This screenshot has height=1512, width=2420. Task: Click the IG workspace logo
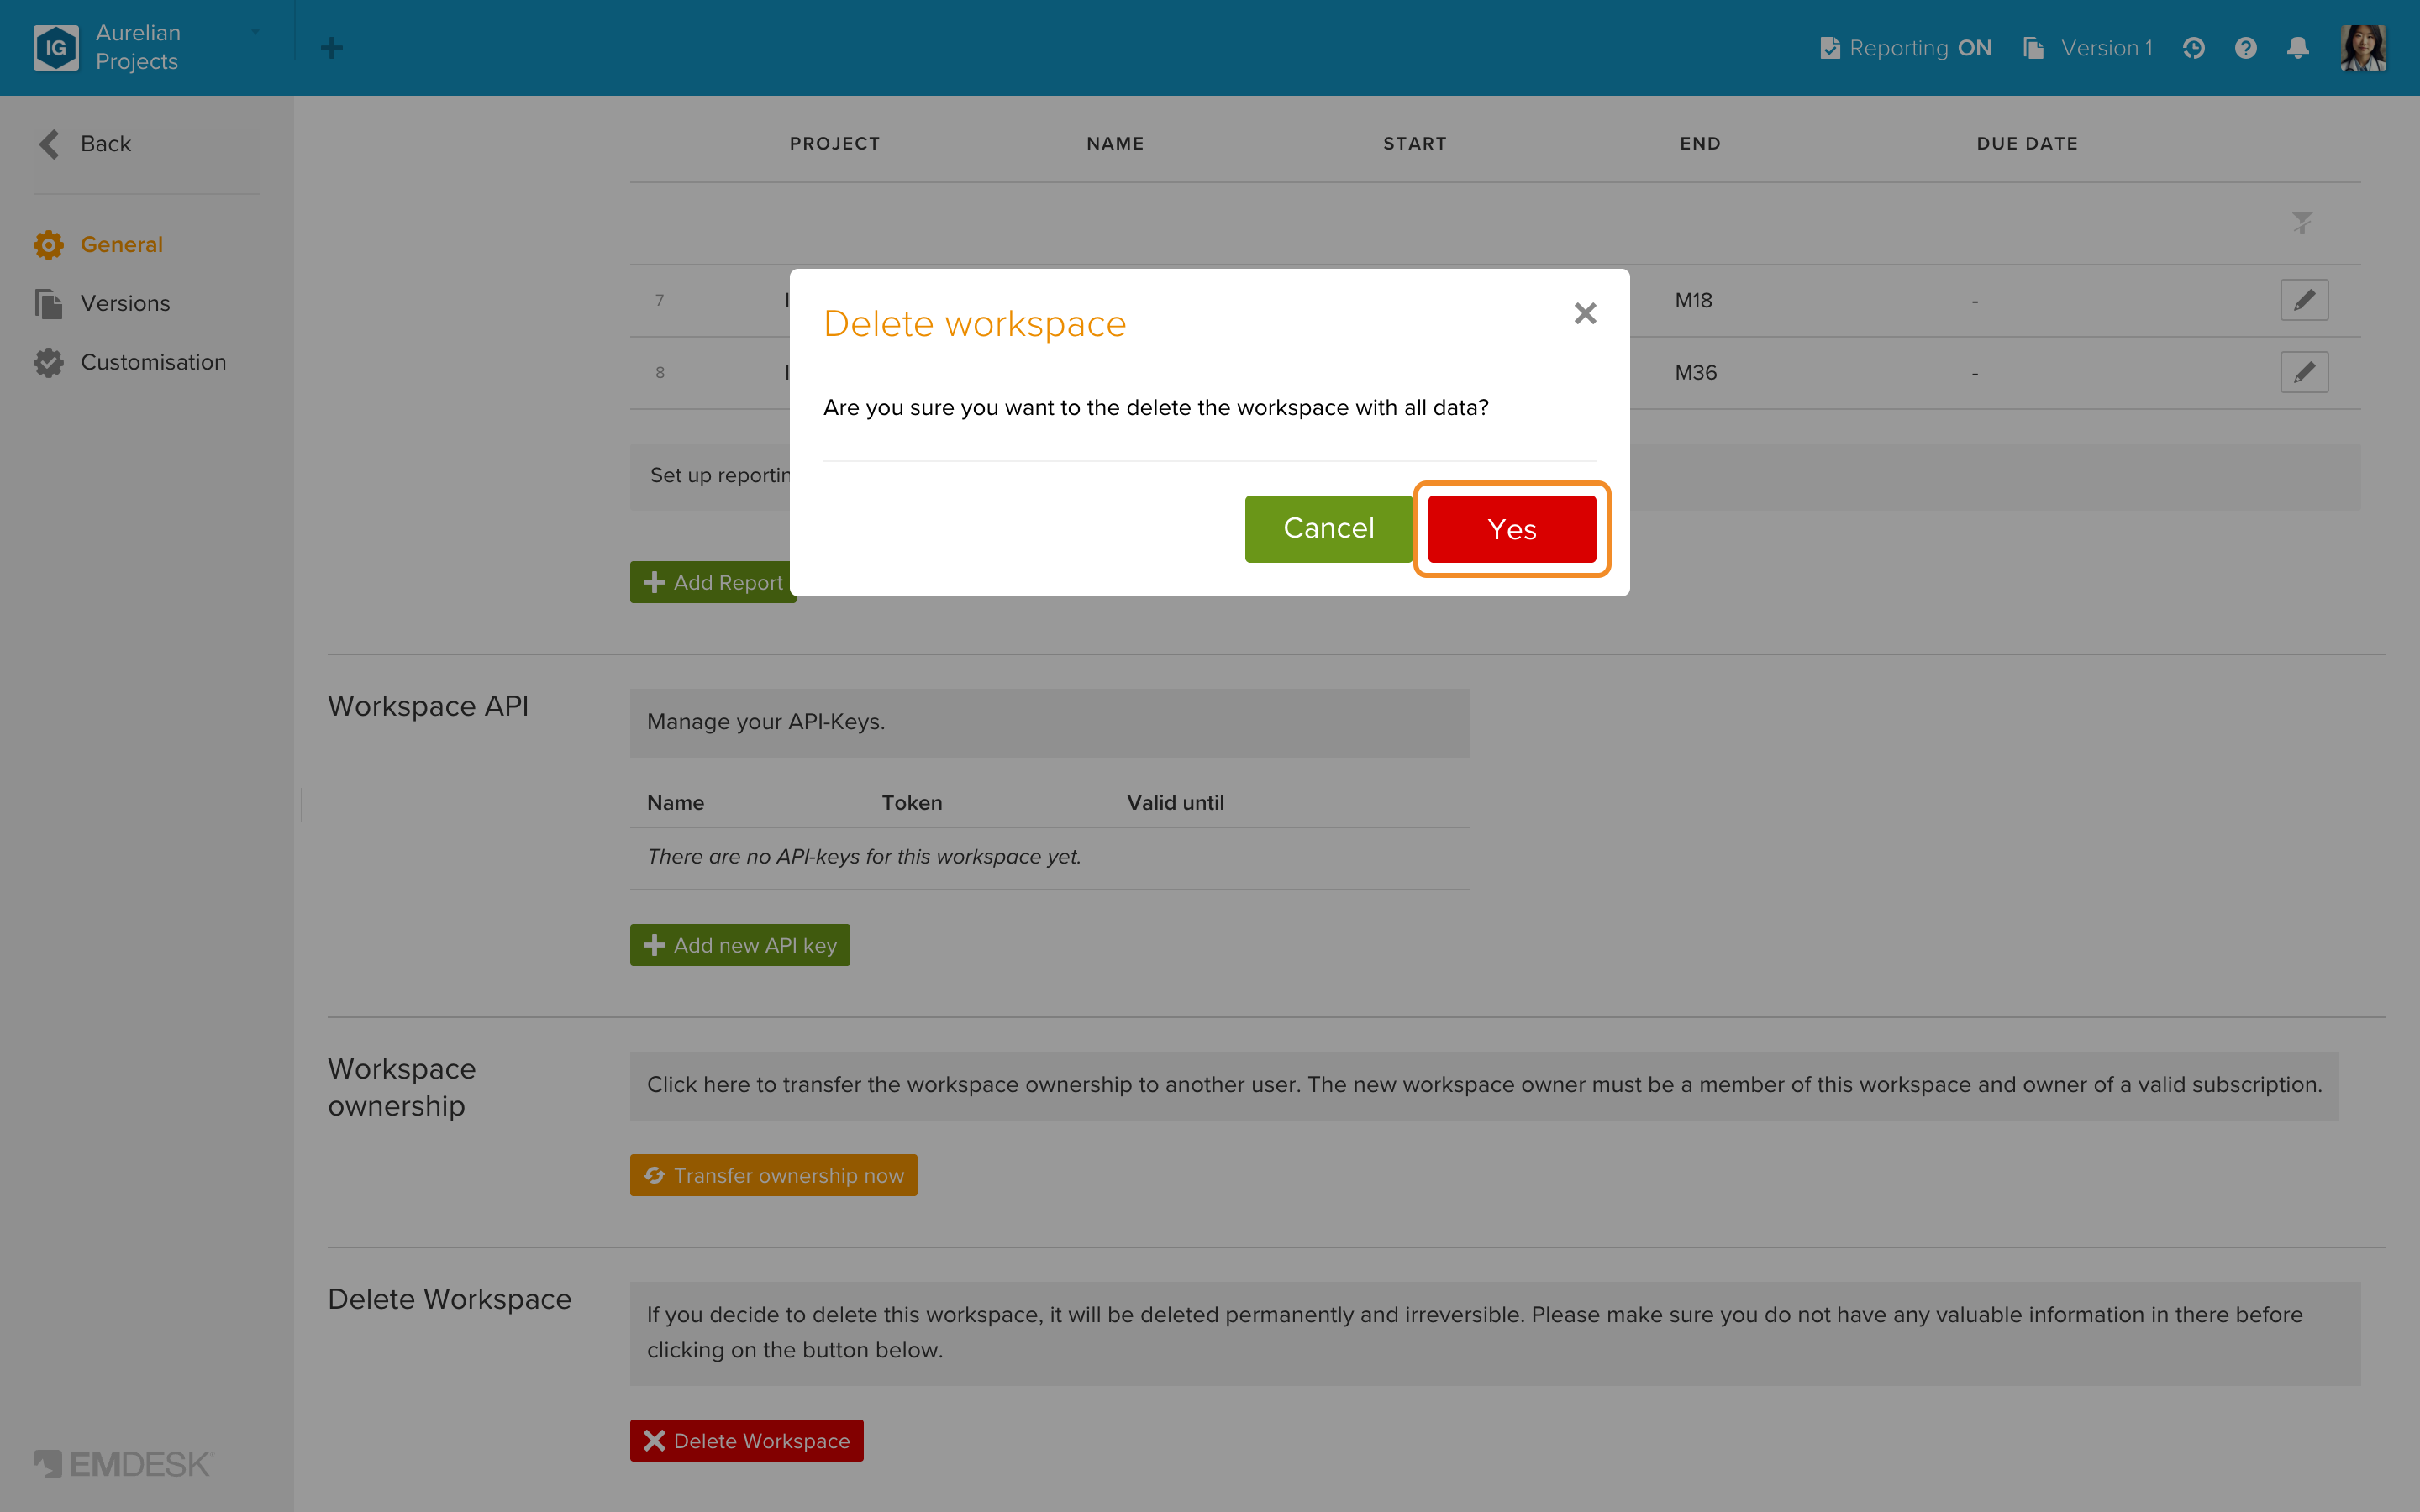(56, 47)
